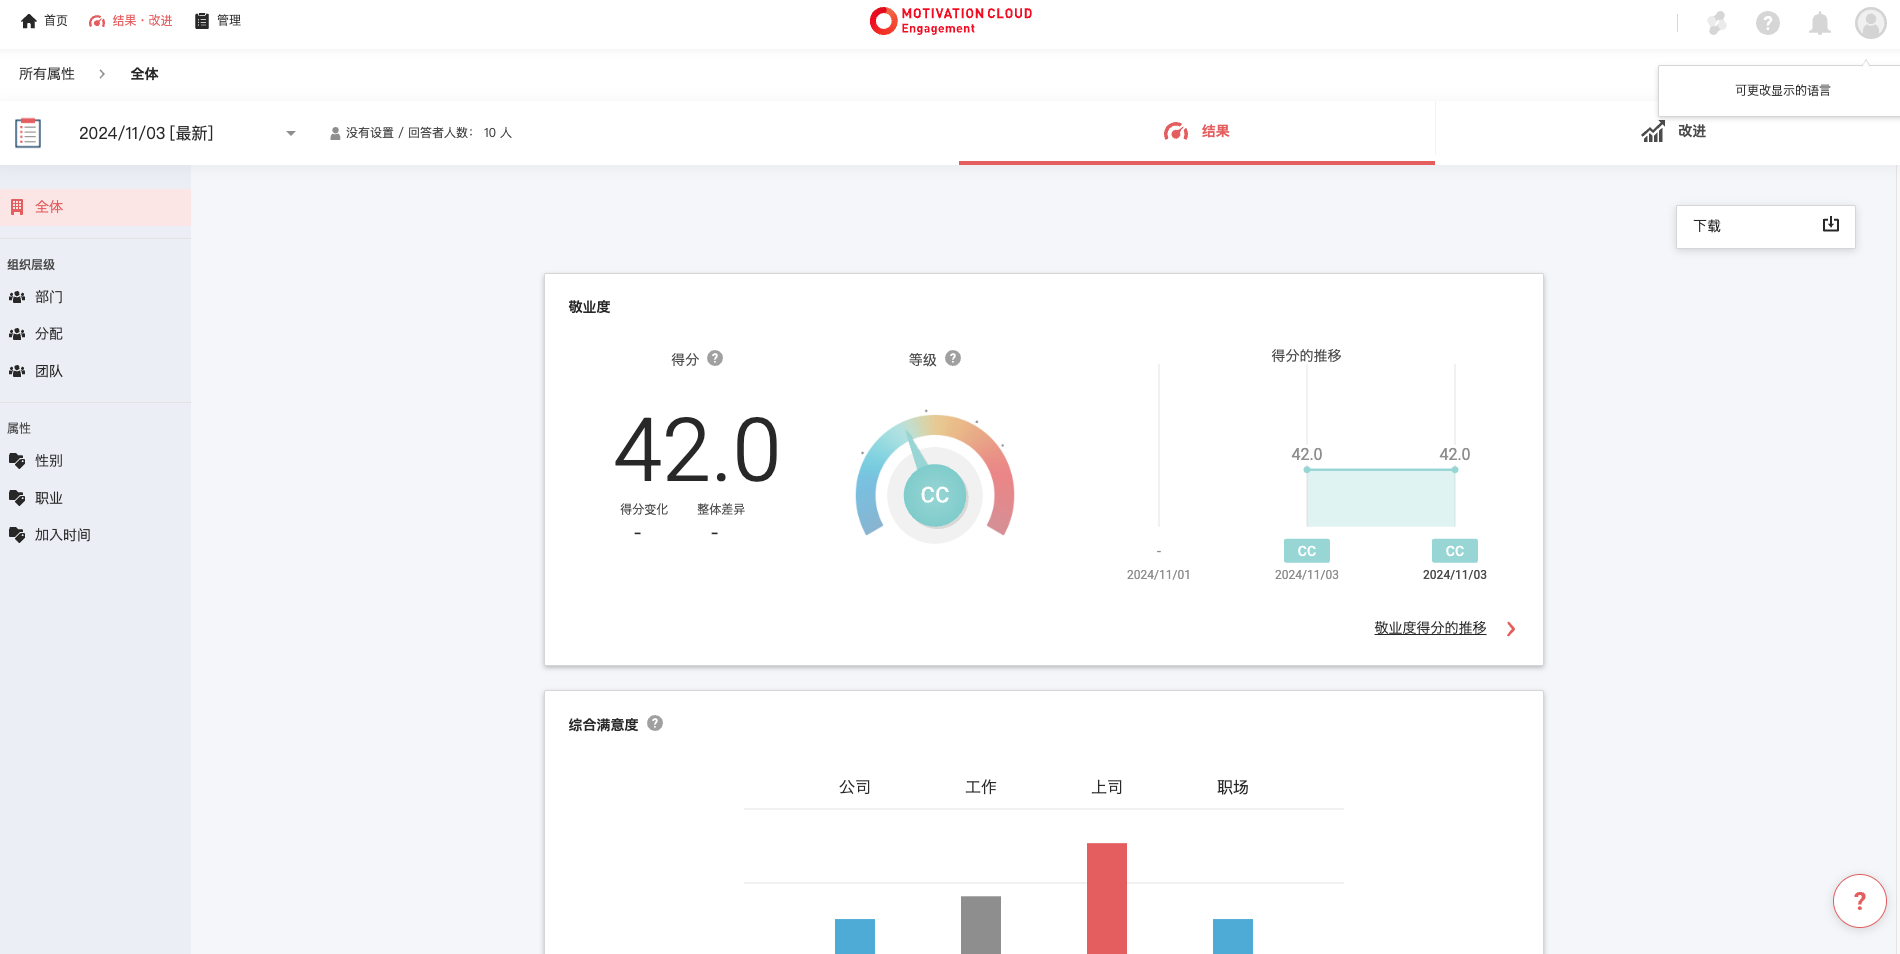This screenshot has height=954, width=1900.
Task: Open 结果・改进 in top navigation
Action: point(131,21)
